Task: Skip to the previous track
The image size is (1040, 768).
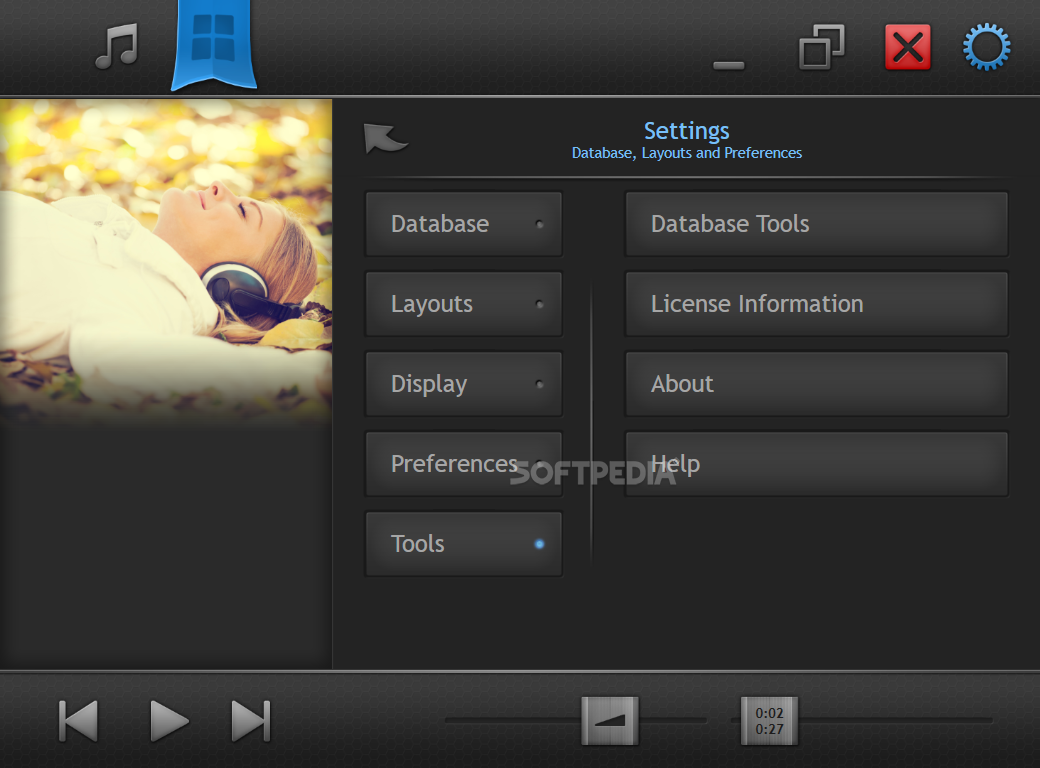Action: pyautogui.click(x=78, y=721)
